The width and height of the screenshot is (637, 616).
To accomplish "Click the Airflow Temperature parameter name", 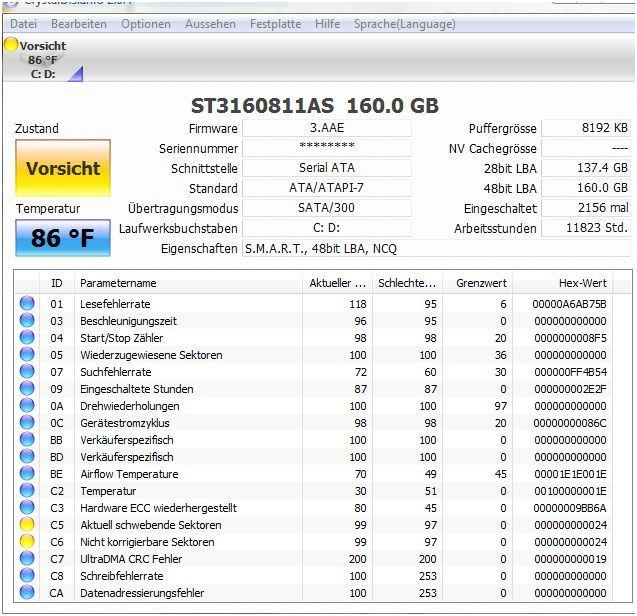I will click(129, 474).
